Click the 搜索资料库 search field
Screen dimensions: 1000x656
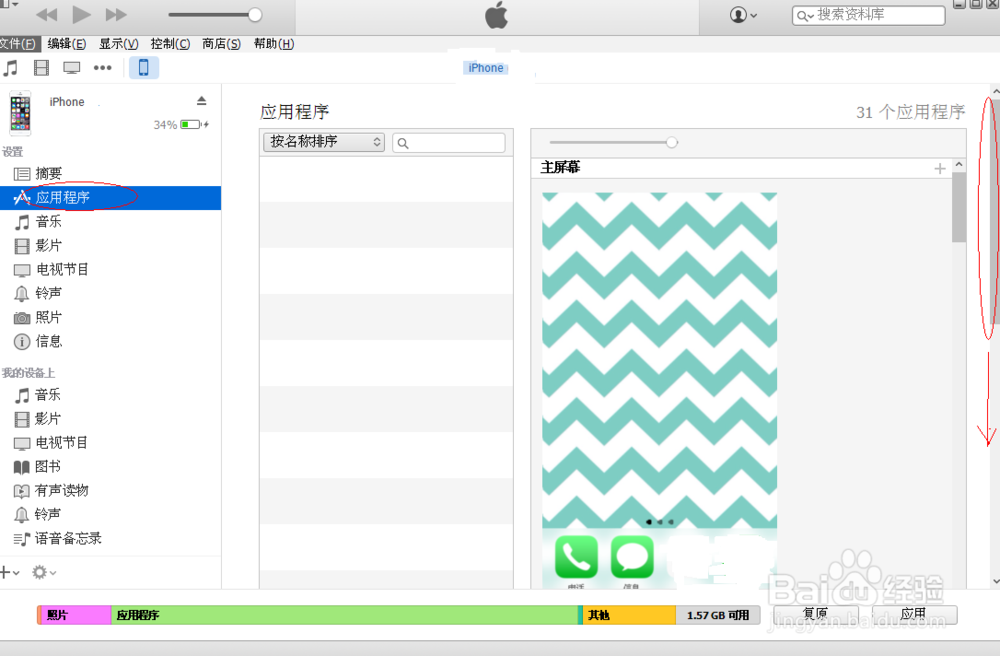pyautogui.click(x=869, y=15)
